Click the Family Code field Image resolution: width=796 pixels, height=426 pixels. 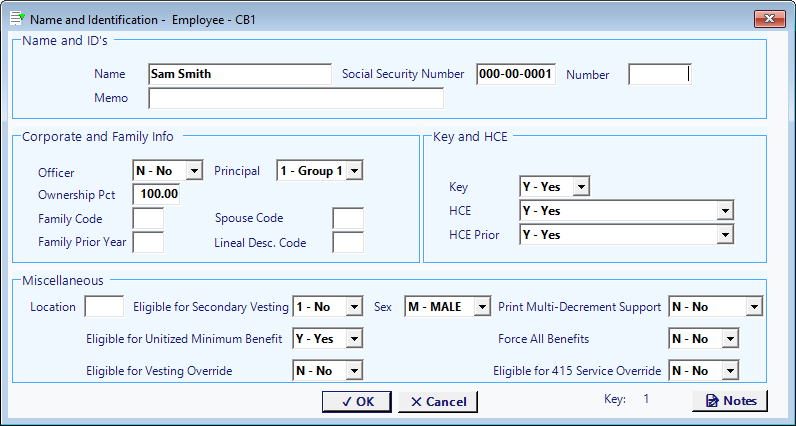point(148,218)
